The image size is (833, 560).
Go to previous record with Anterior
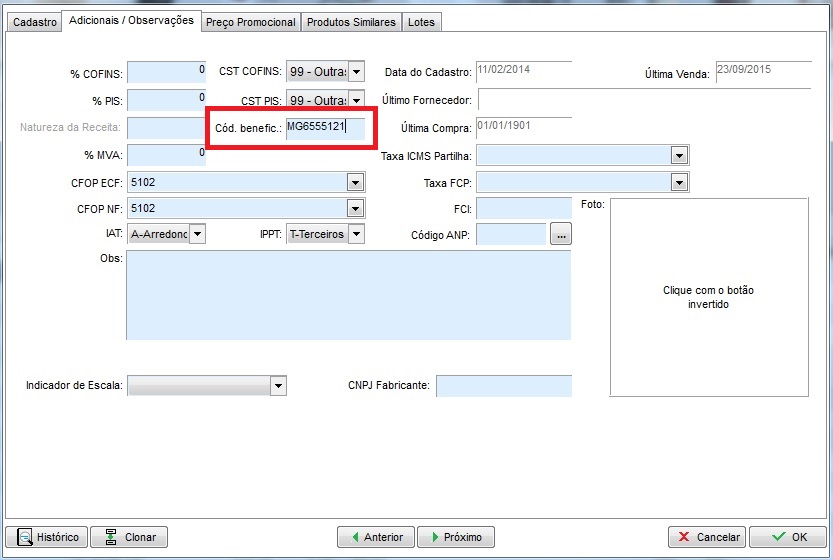(x=375, y=537)
